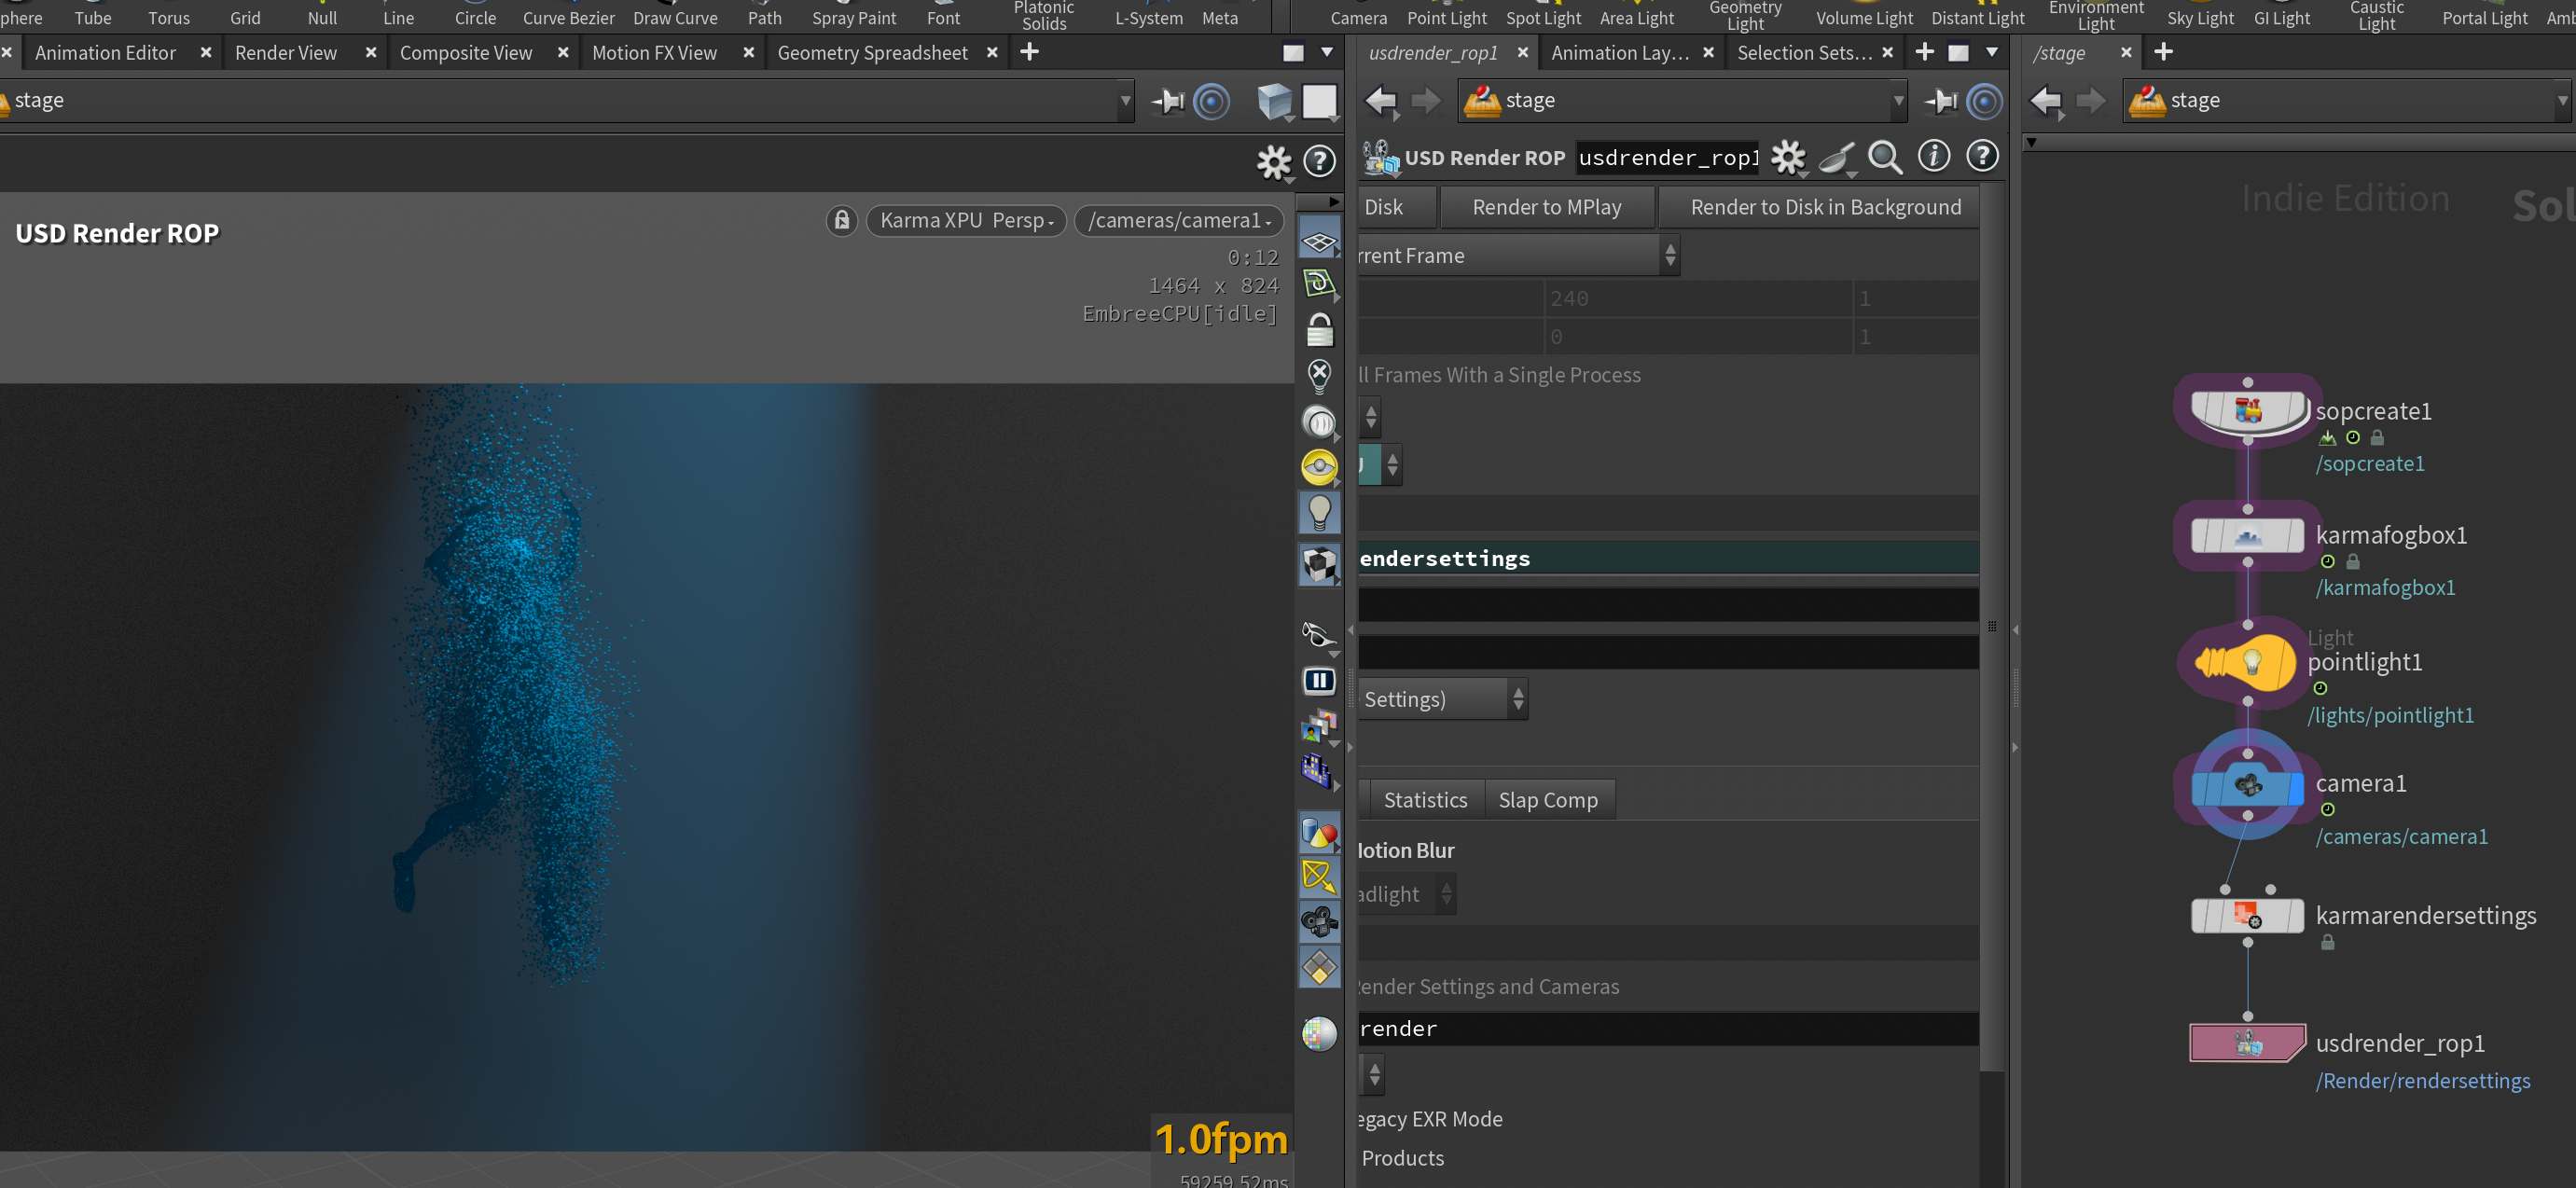Viewport: 2576px width, 1188px height.
Task: Open left pane tab options arrow
Action: (1327, 52)
